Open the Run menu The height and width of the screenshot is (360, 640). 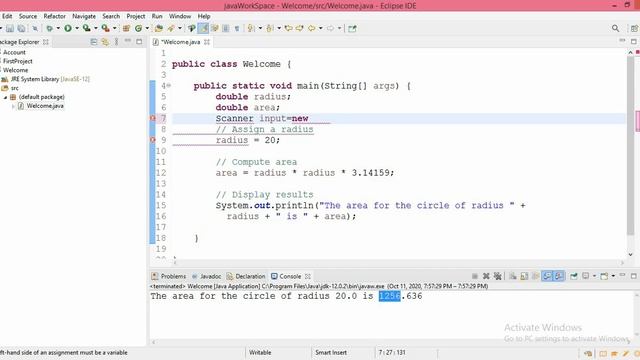click(x=157, y=16)
